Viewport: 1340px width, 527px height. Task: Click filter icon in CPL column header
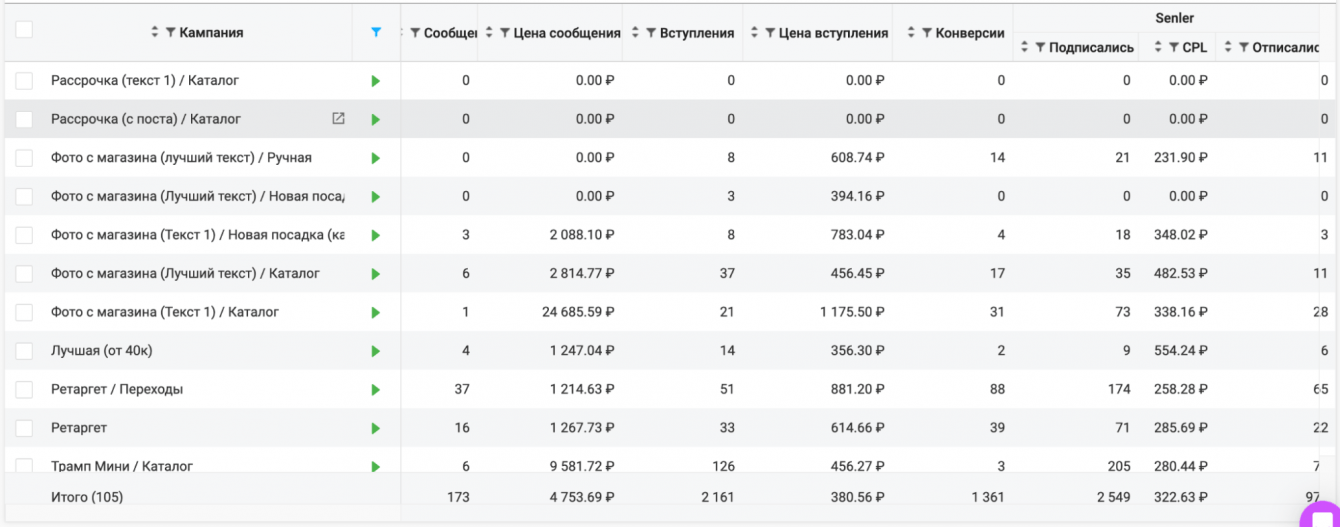click(x=1173, y=47)
